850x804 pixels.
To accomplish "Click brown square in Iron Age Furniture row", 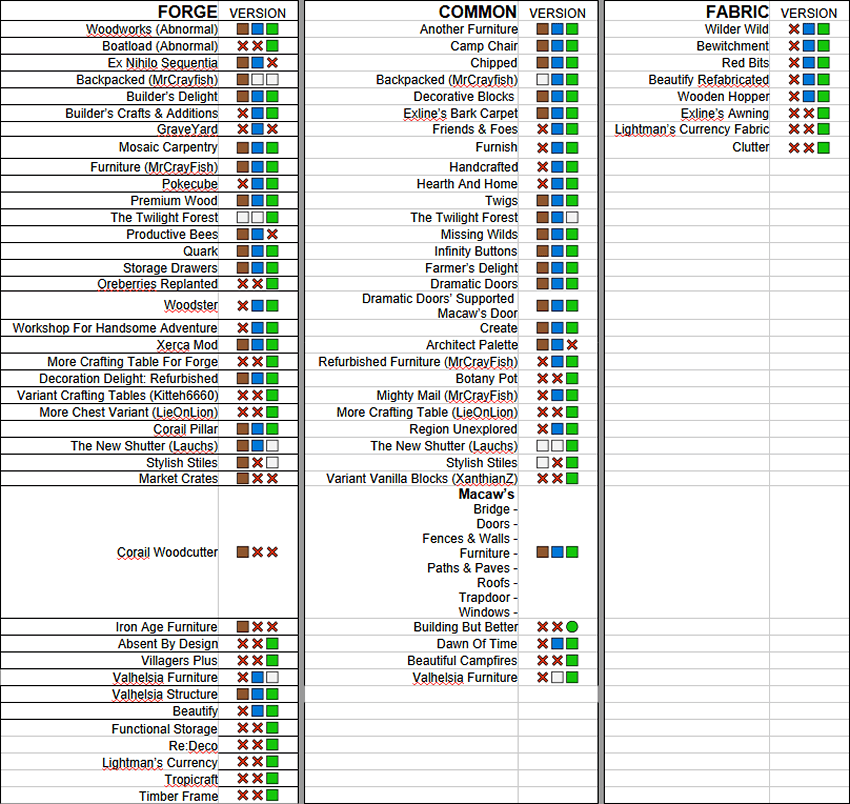I will 243,627.
